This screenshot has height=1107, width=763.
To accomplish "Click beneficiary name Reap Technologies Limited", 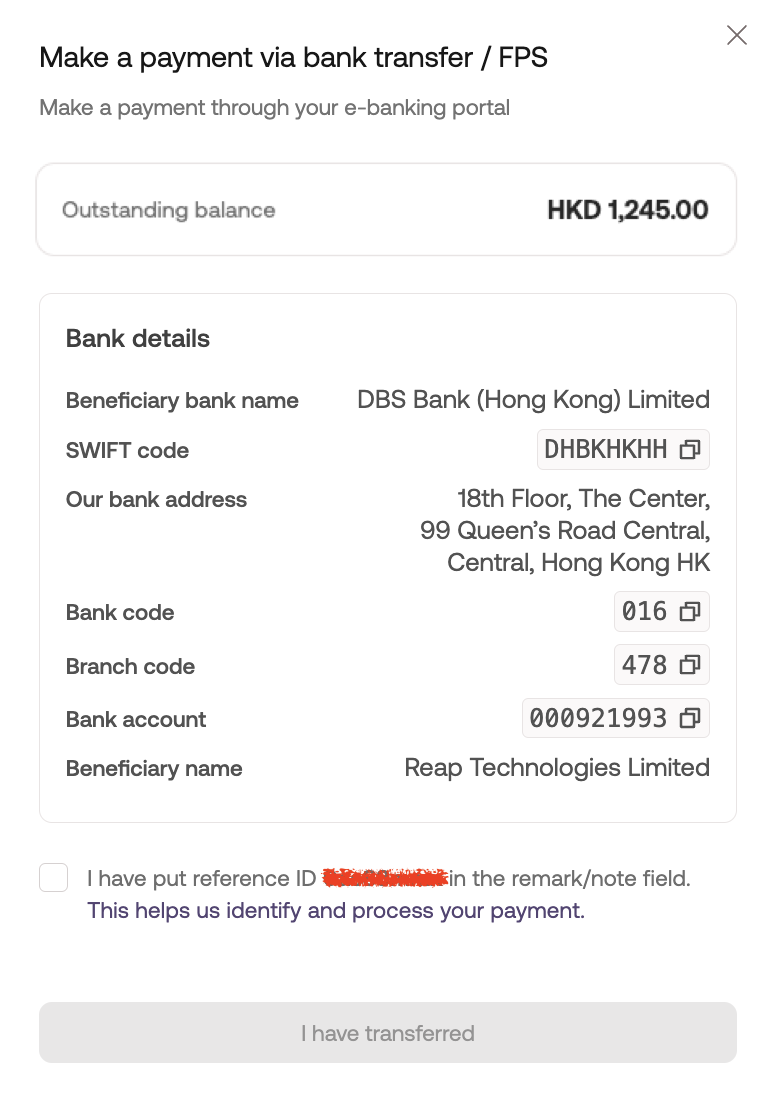I will pyautogui.click(x=557, y=768).
